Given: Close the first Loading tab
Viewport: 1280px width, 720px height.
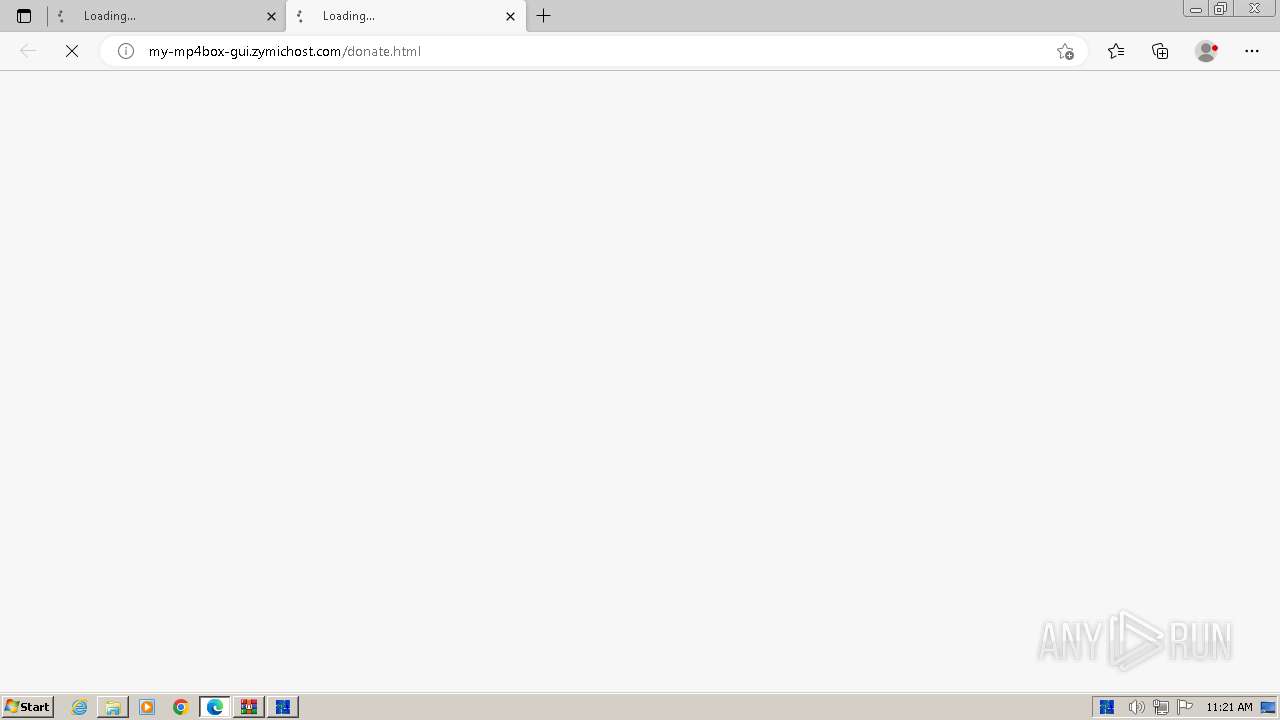Looking at the screenshot, I should (x=272, y=16).
